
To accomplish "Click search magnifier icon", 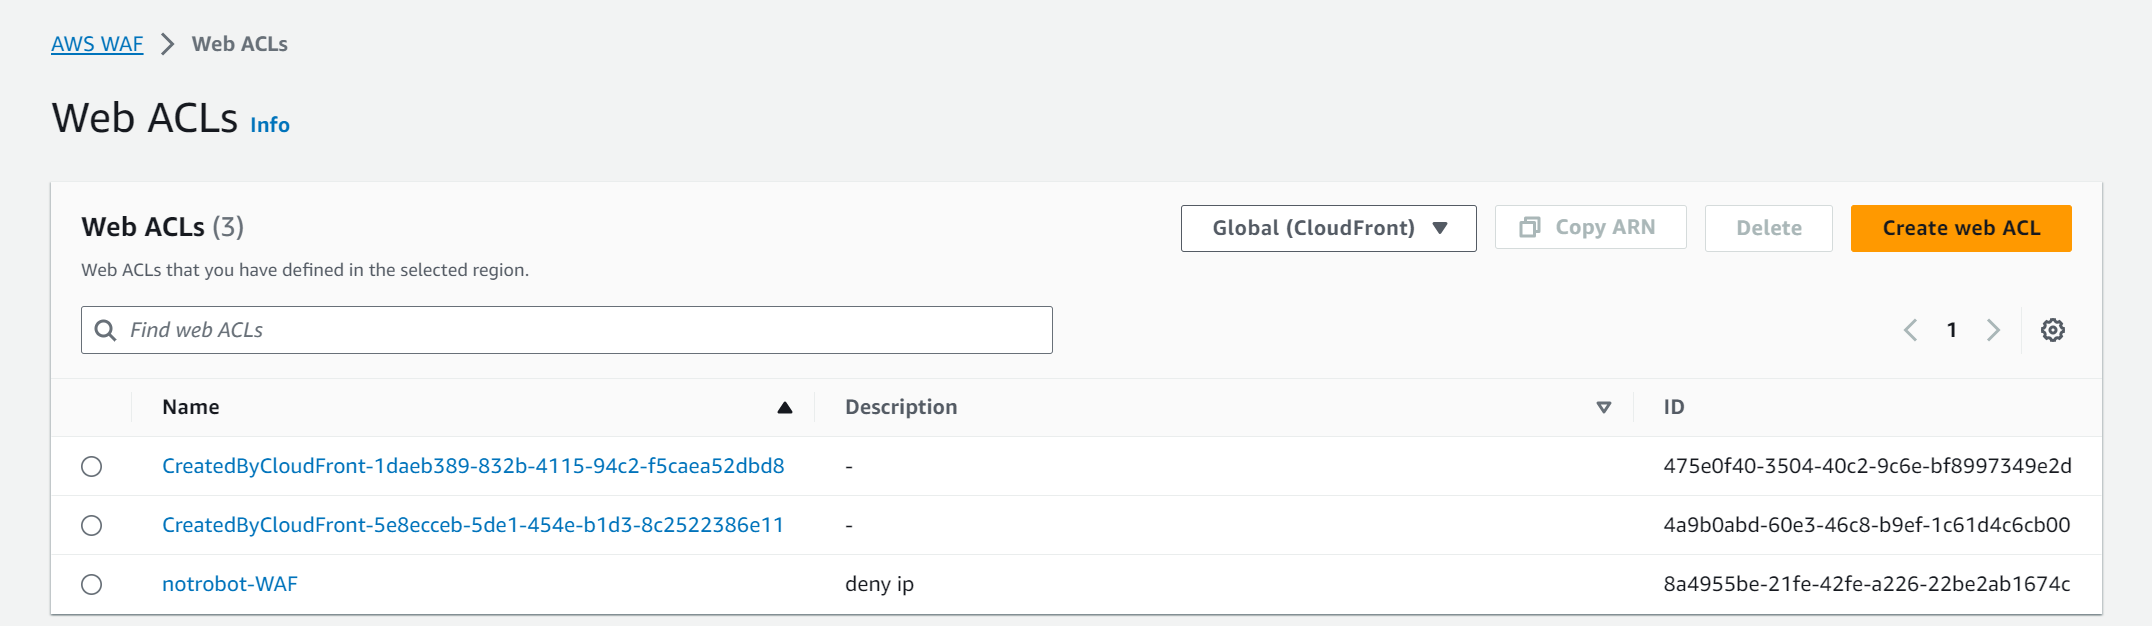I will pos(105,330).
